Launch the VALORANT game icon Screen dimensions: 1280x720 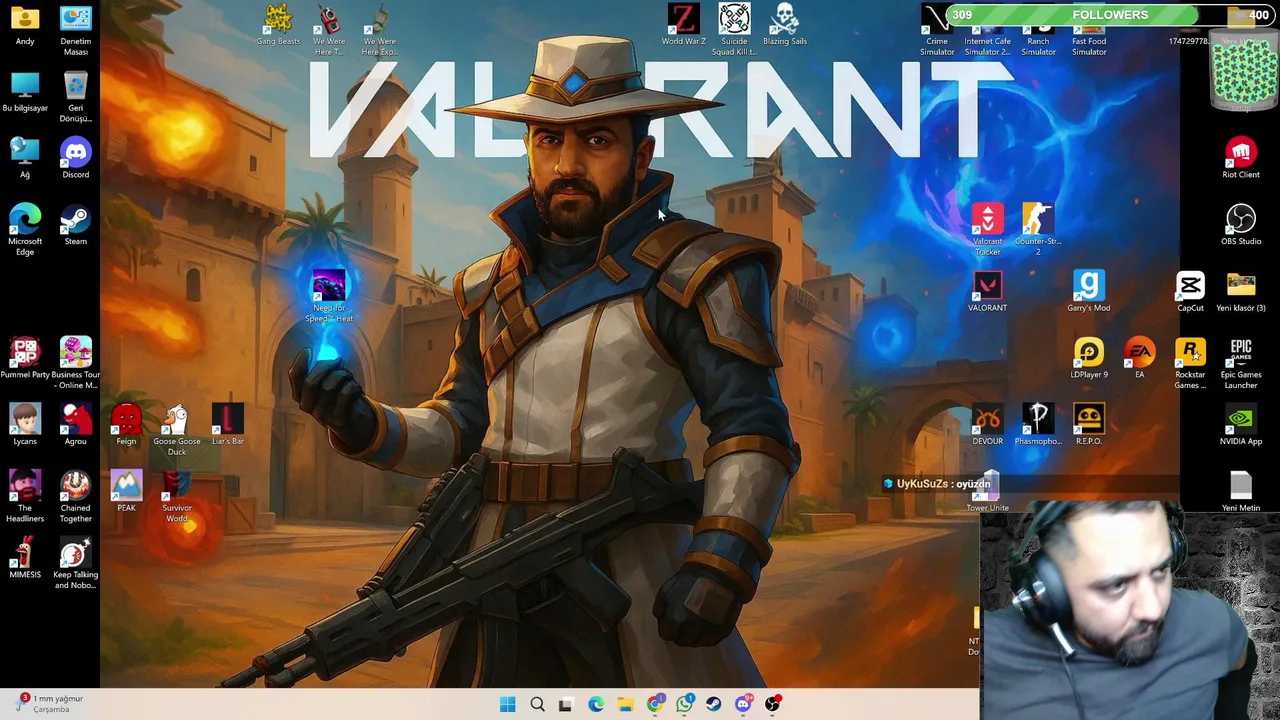tap(987, 293)
